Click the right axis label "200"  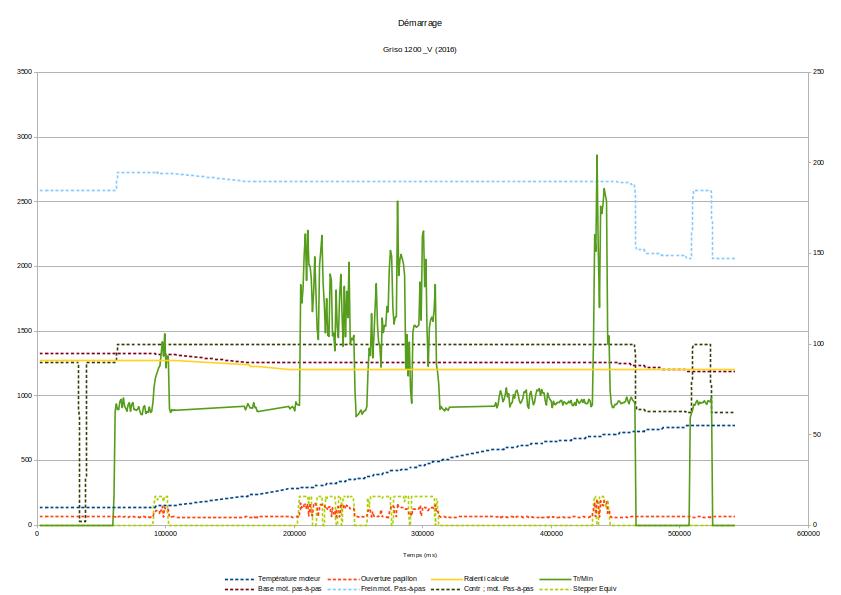pyautogui.click(x=818, y=163)
